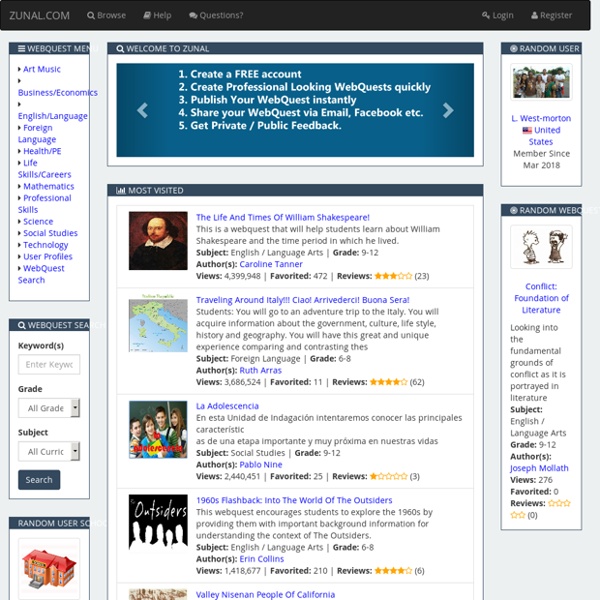
Task: Go to next slide with right carousel arrow
Action: [x=448, y=110]
